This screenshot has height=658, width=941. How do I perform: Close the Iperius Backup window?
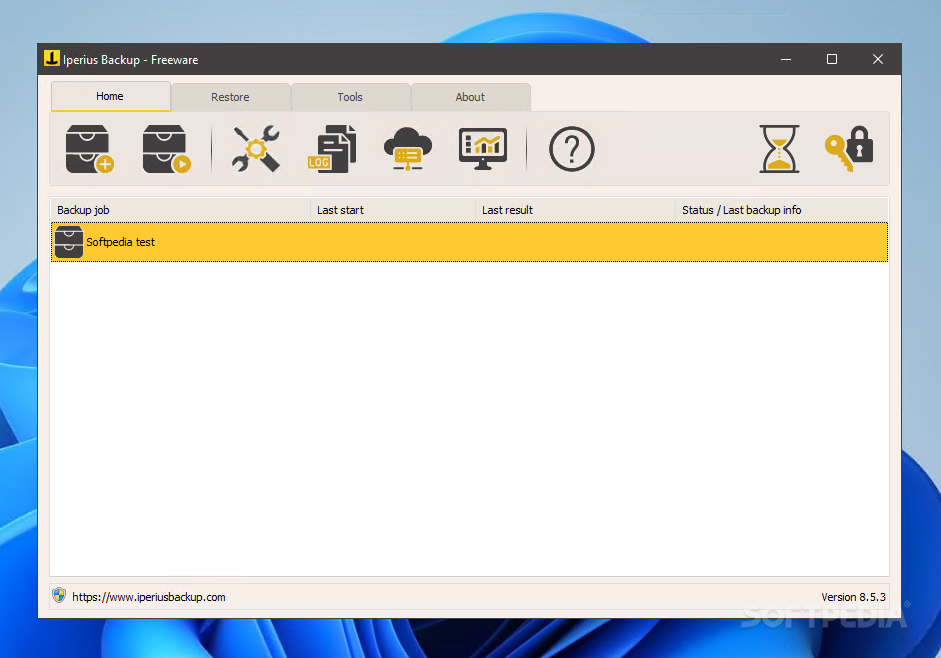pyautogui.click(x=877, y=59)
